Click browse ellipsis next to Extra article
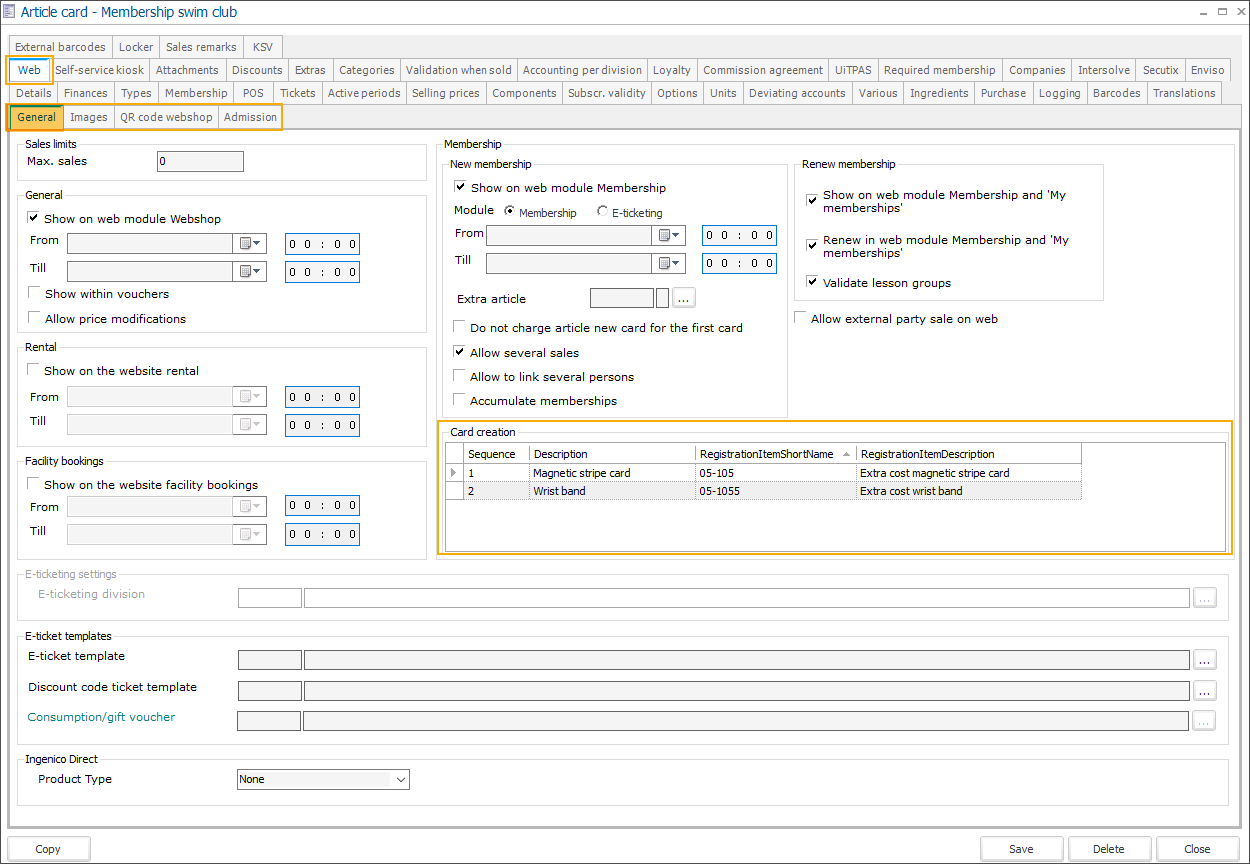The width and height of the screenshot is (1250, 864). pos(684,298)
